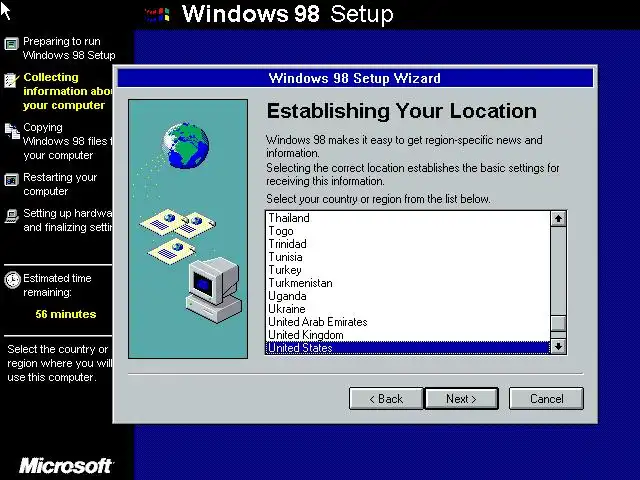Select Thailand in the country list
640x480 pixels.
tap(407, 218)
